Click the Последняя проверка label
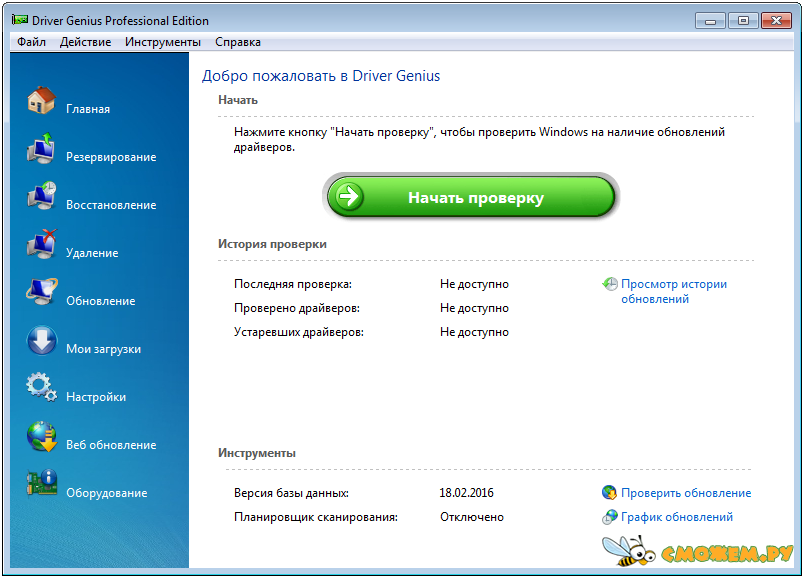 point(293,284)
